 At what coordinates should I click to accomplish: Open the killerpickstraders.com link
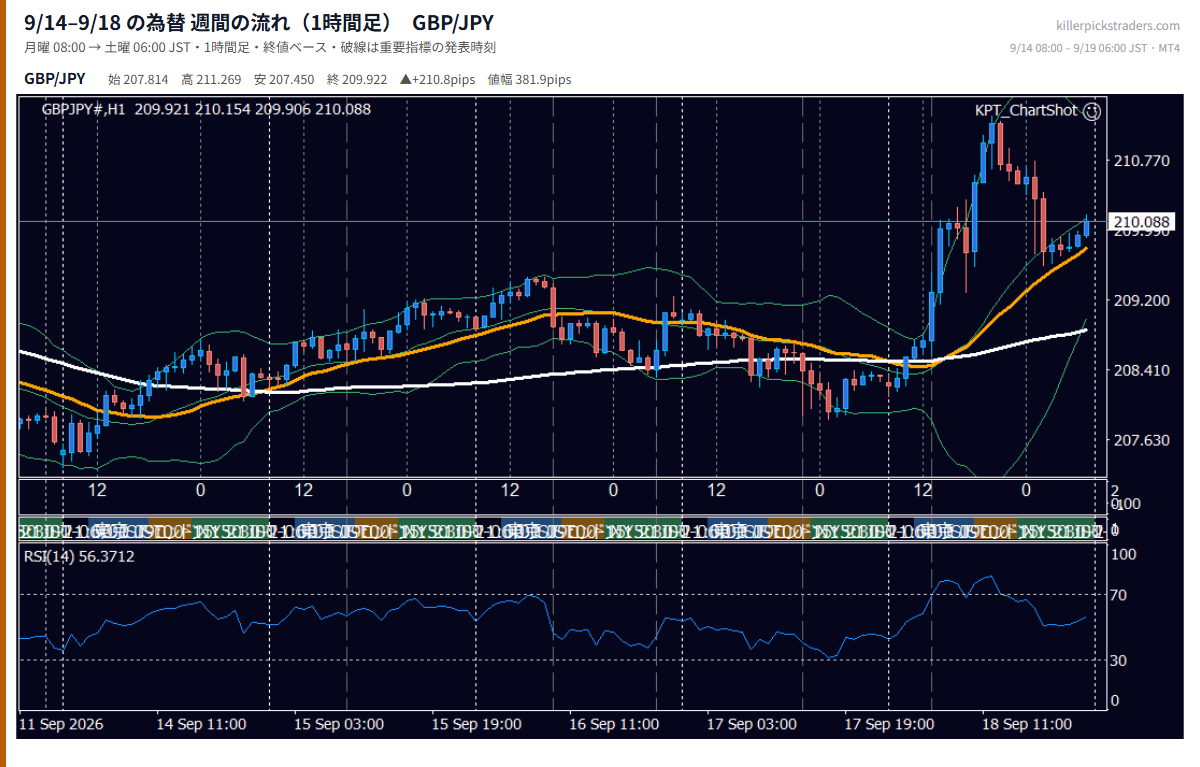coord(1118,26)
